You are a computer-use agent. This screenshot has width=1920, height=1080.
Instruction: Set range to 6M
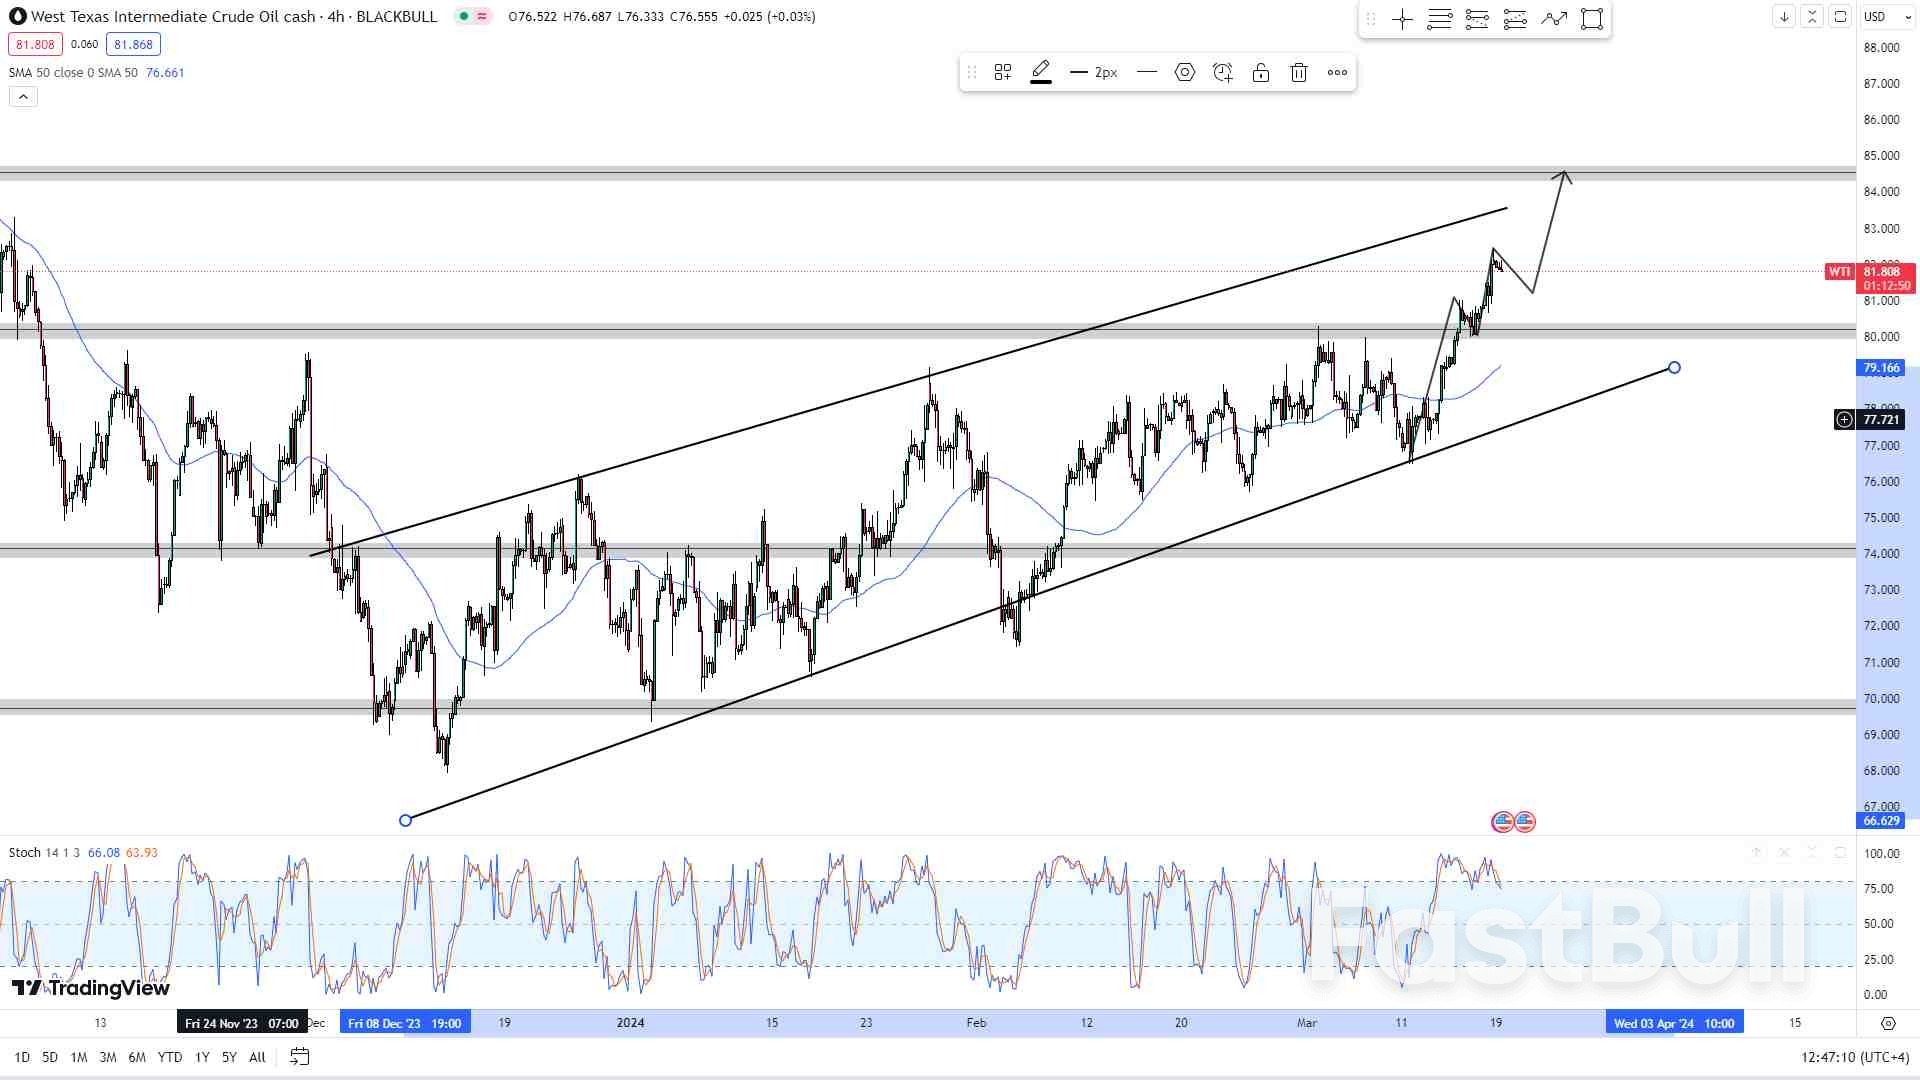(x=137, y=1057)
